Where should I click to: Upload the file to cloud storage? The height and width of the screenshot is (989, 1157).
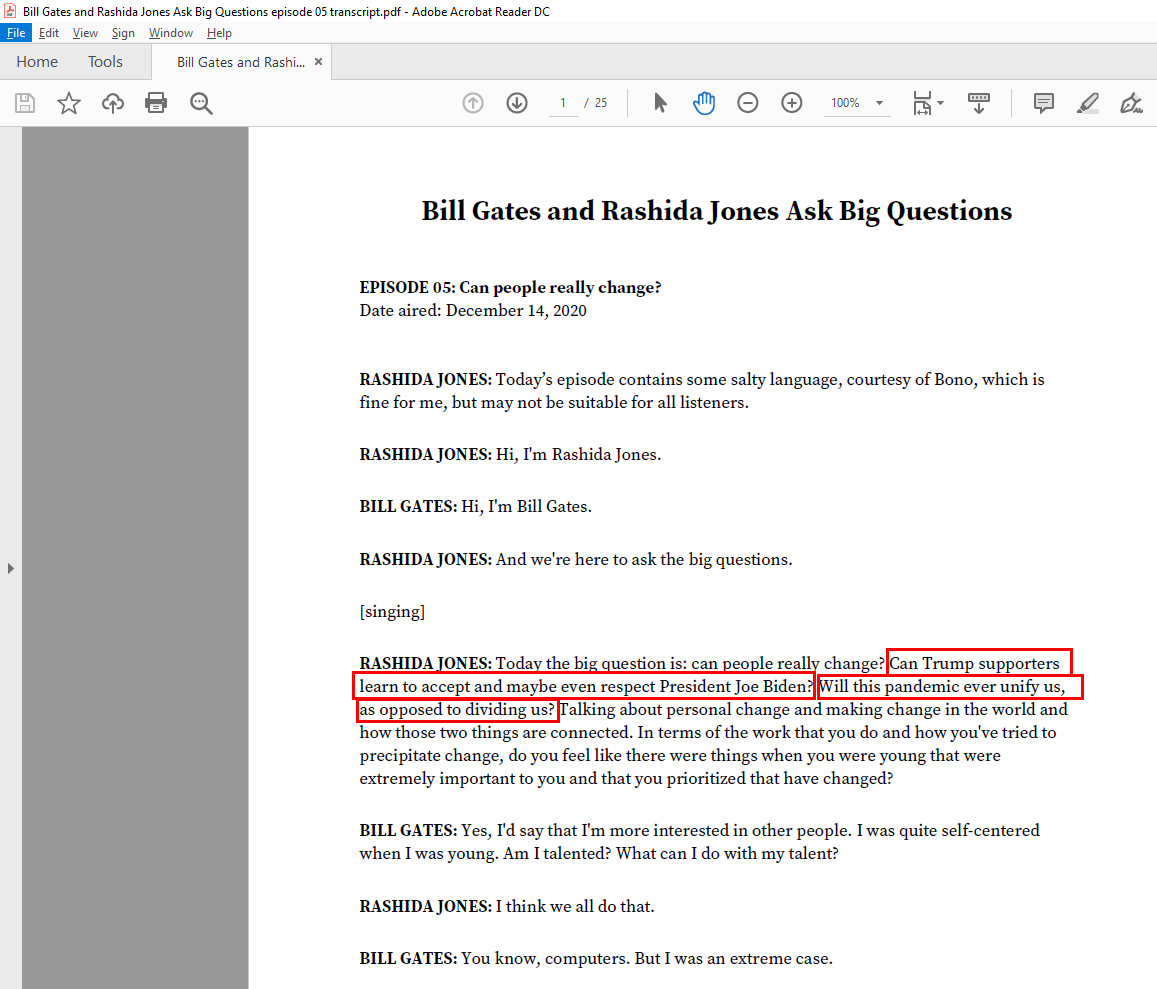click(x=112, y=103)
